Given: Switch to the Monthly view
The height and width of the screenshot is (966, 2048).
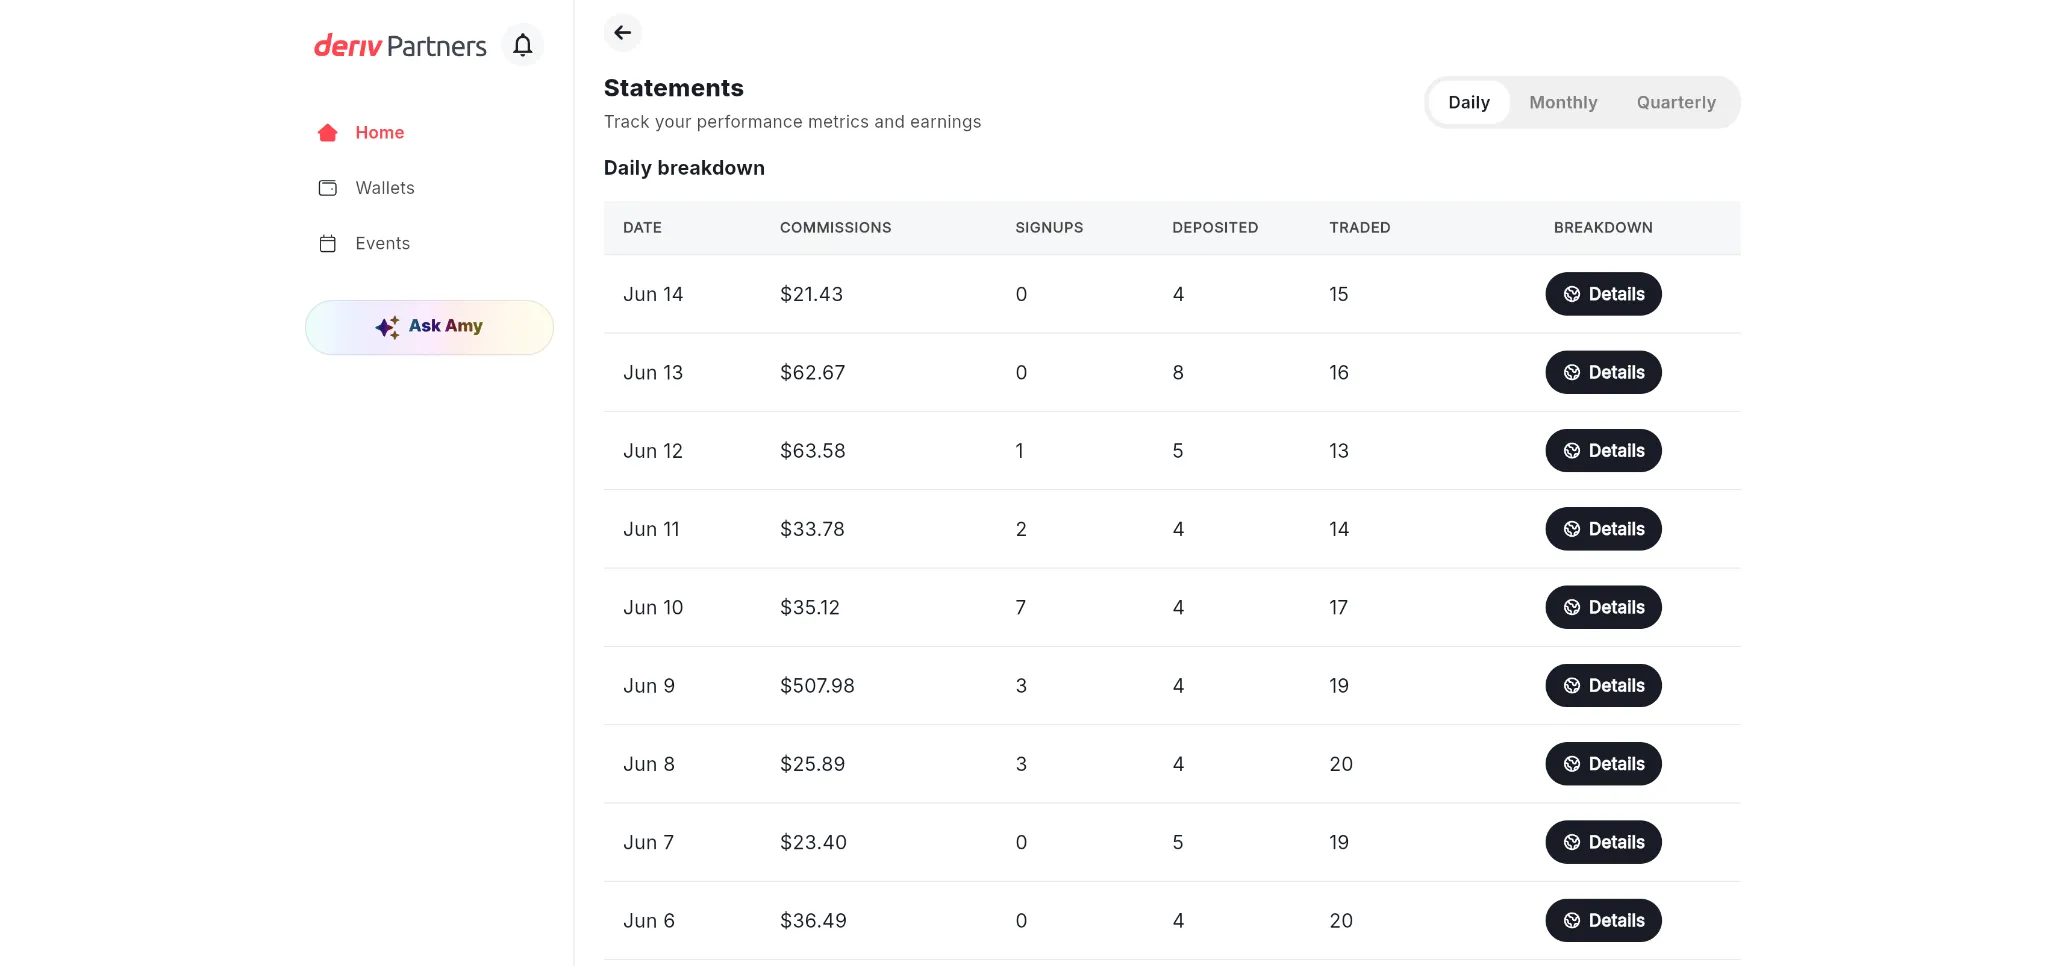Looking at the screenshot, I should click(x=1563, y=102).
